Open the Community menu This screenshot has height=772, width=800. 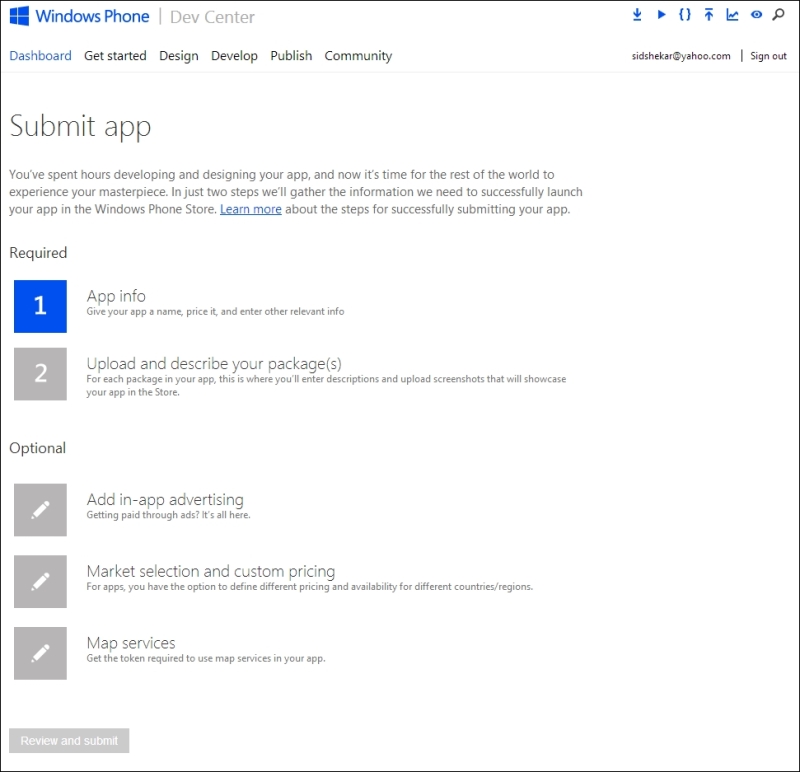pos(358,56)
